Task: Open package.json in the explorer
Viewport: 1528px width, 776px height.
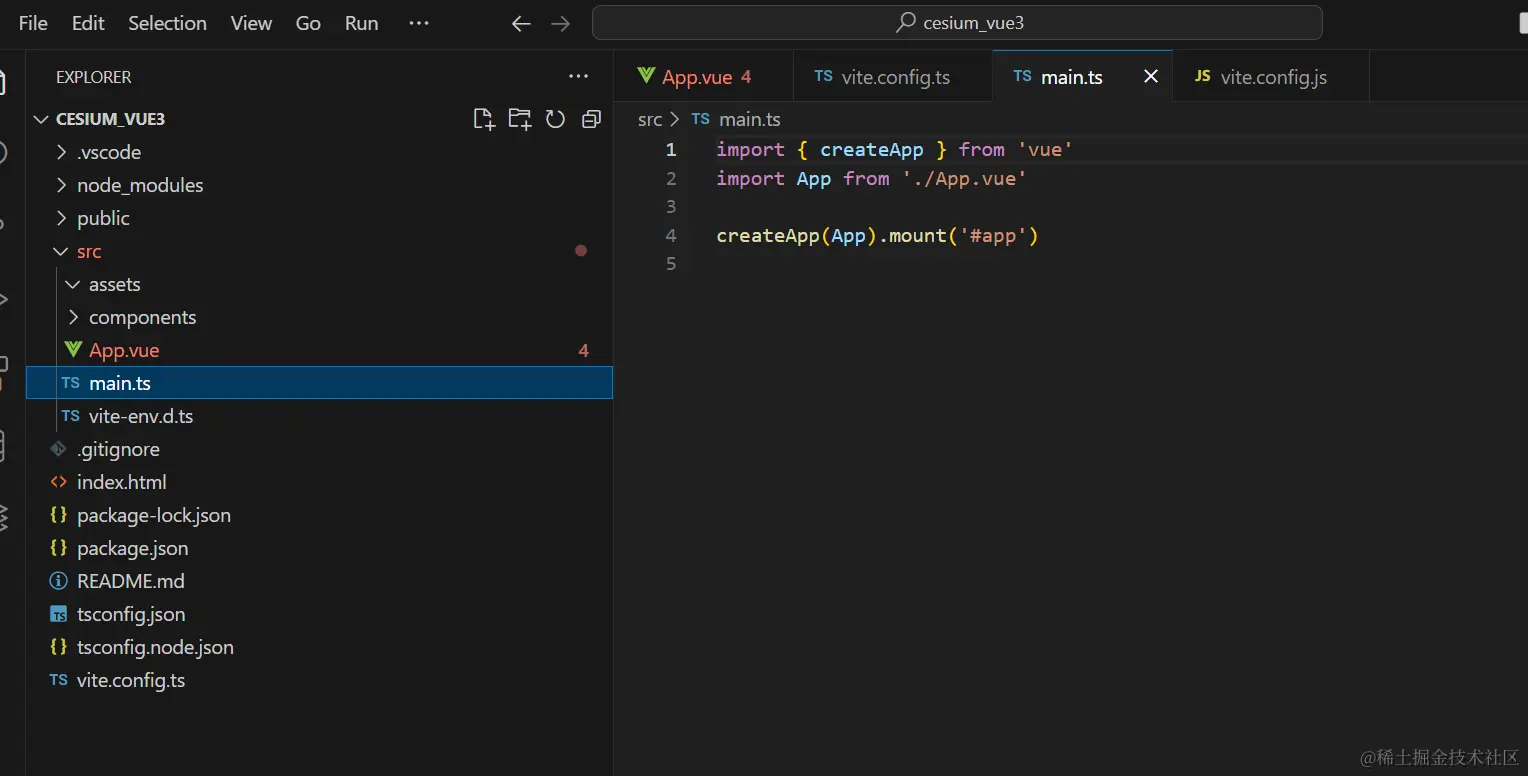Action: [x=319, y=548]
